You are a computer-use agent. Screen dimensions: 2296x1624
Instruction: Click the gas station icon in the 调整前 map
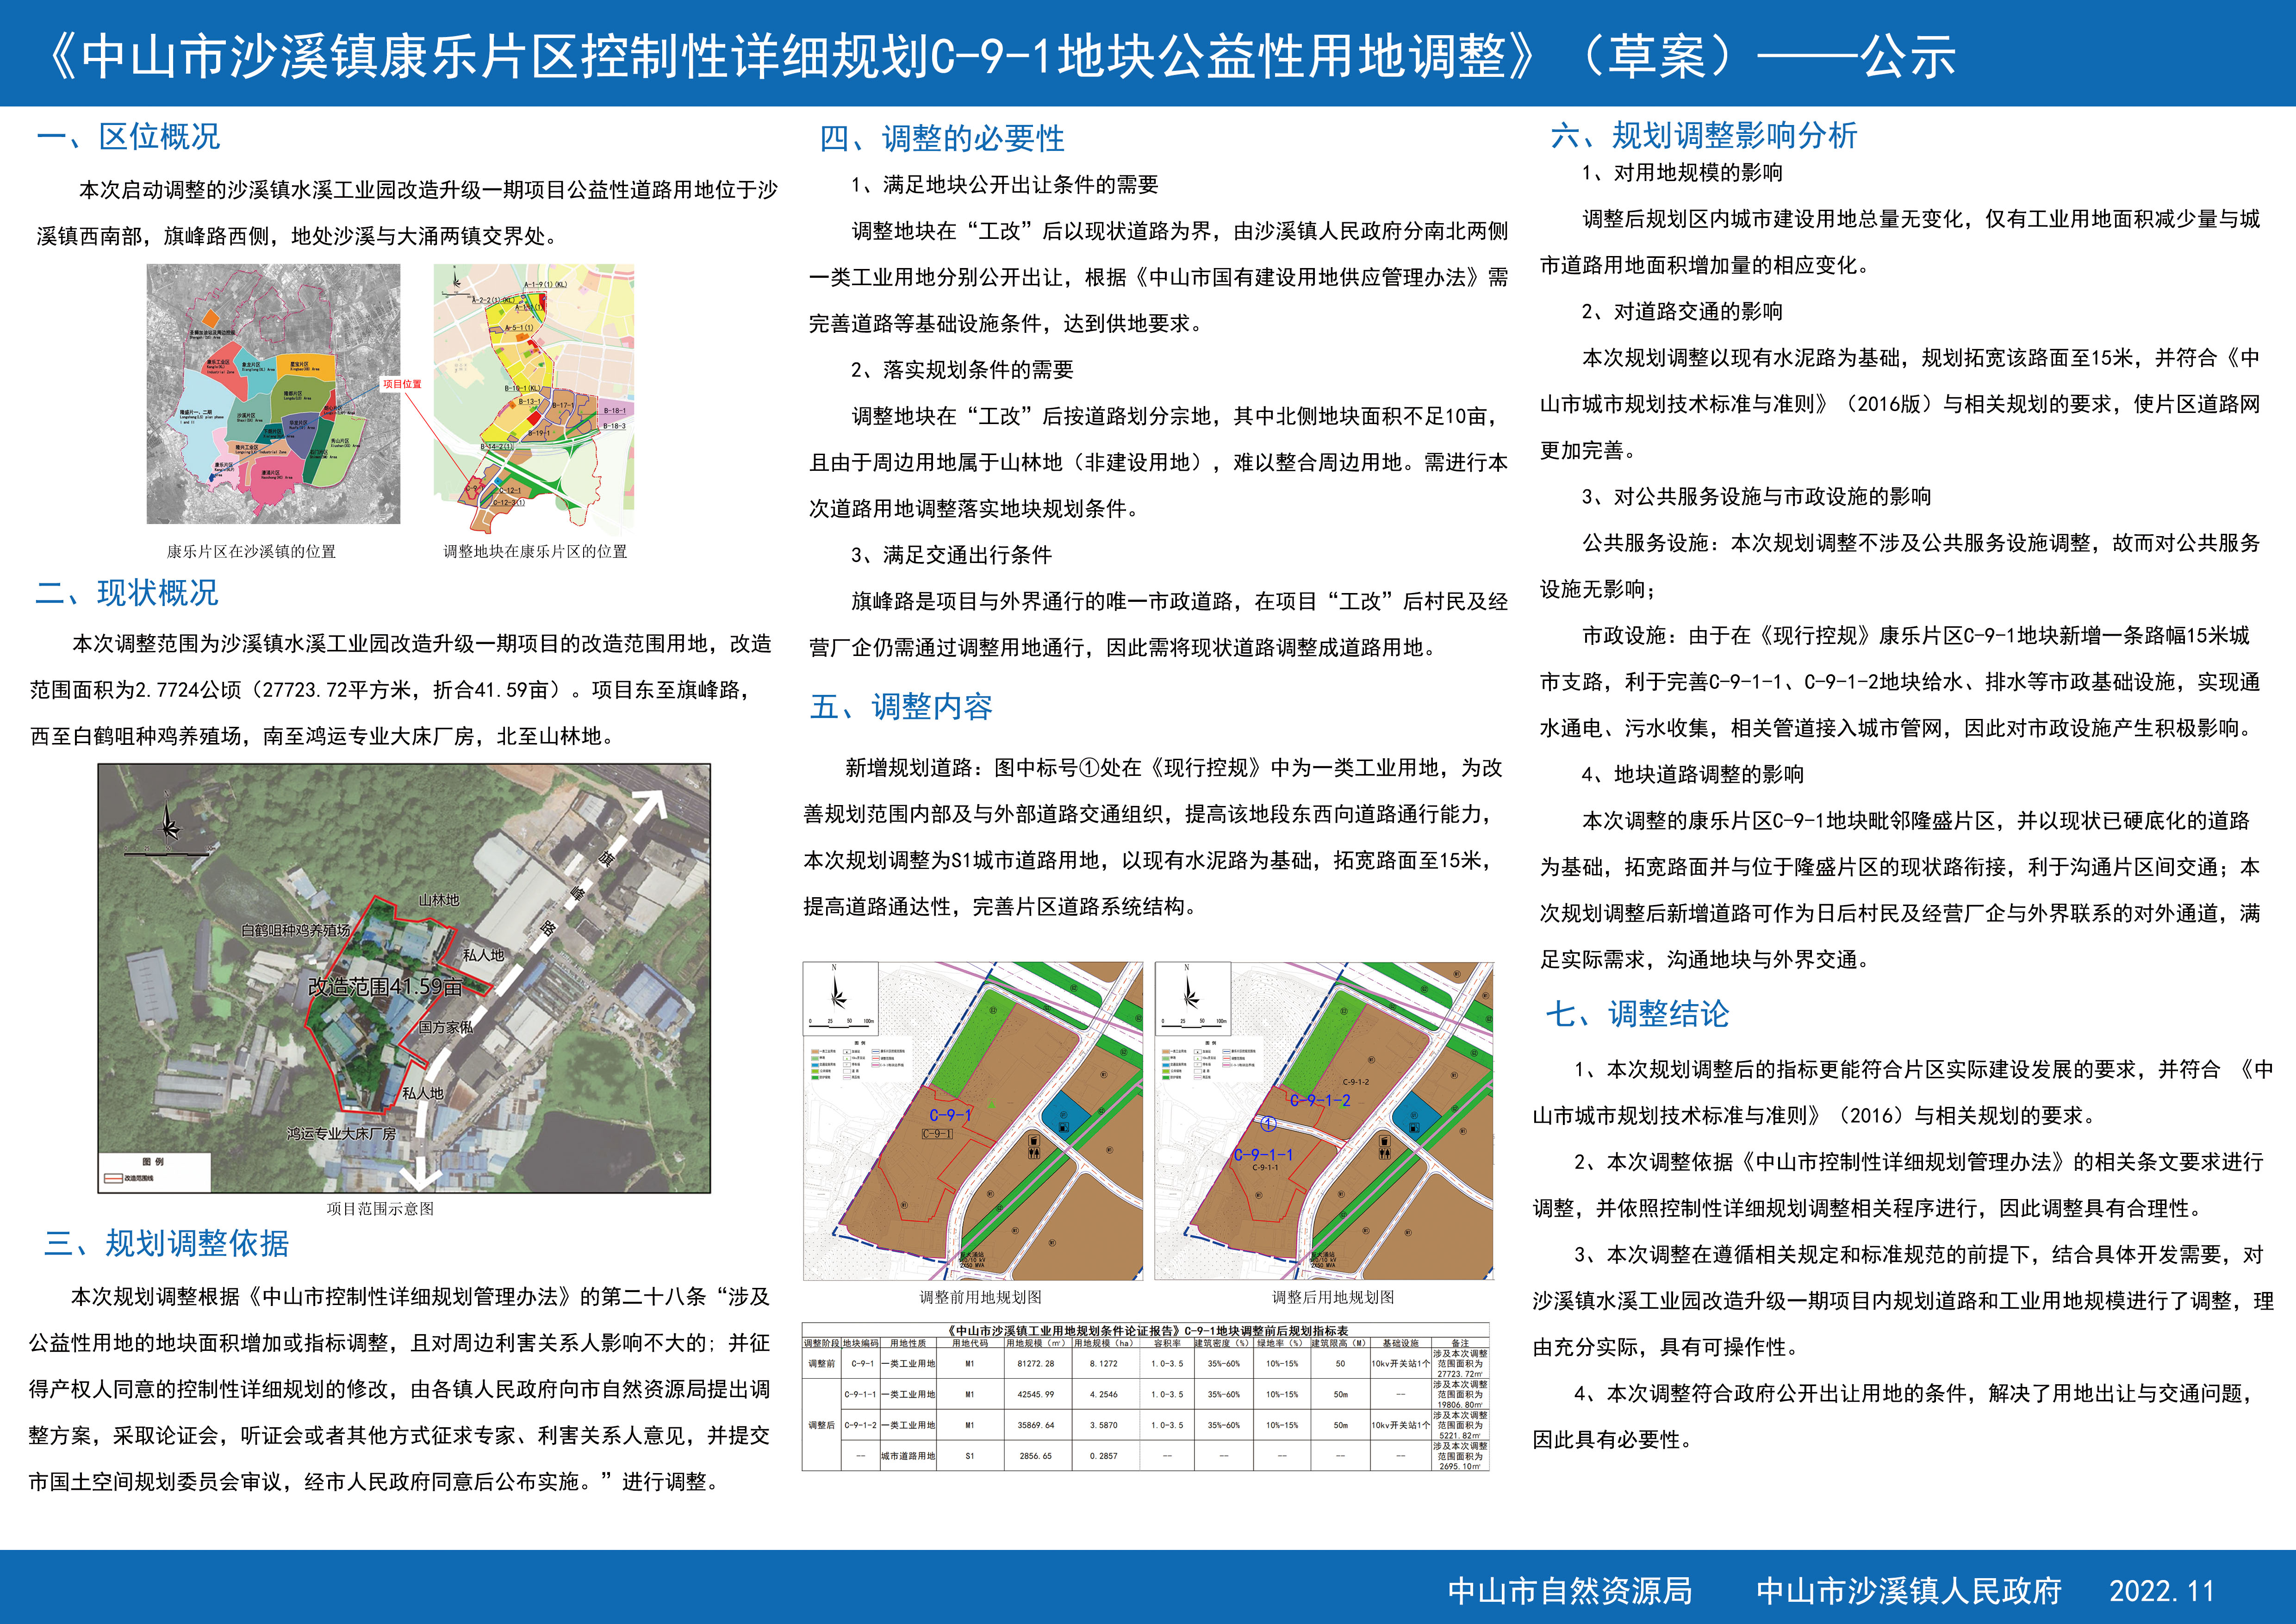click(1064, 1127)
